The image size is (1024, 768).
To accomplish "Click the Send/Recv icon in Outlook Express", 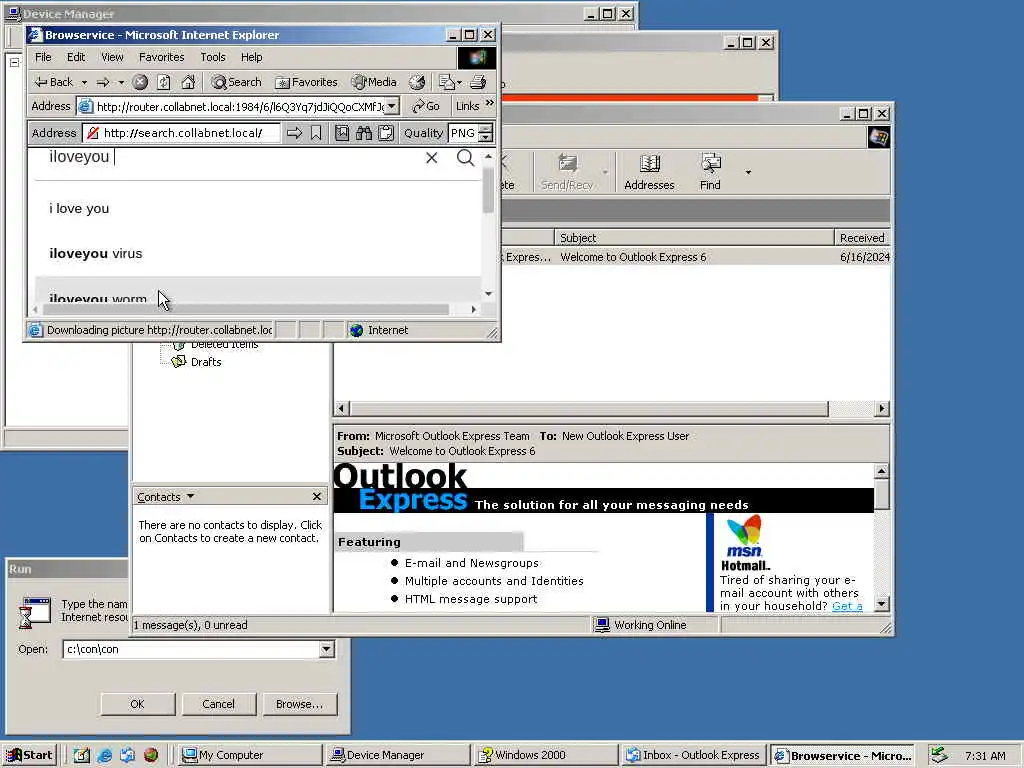I will (567, 172).
